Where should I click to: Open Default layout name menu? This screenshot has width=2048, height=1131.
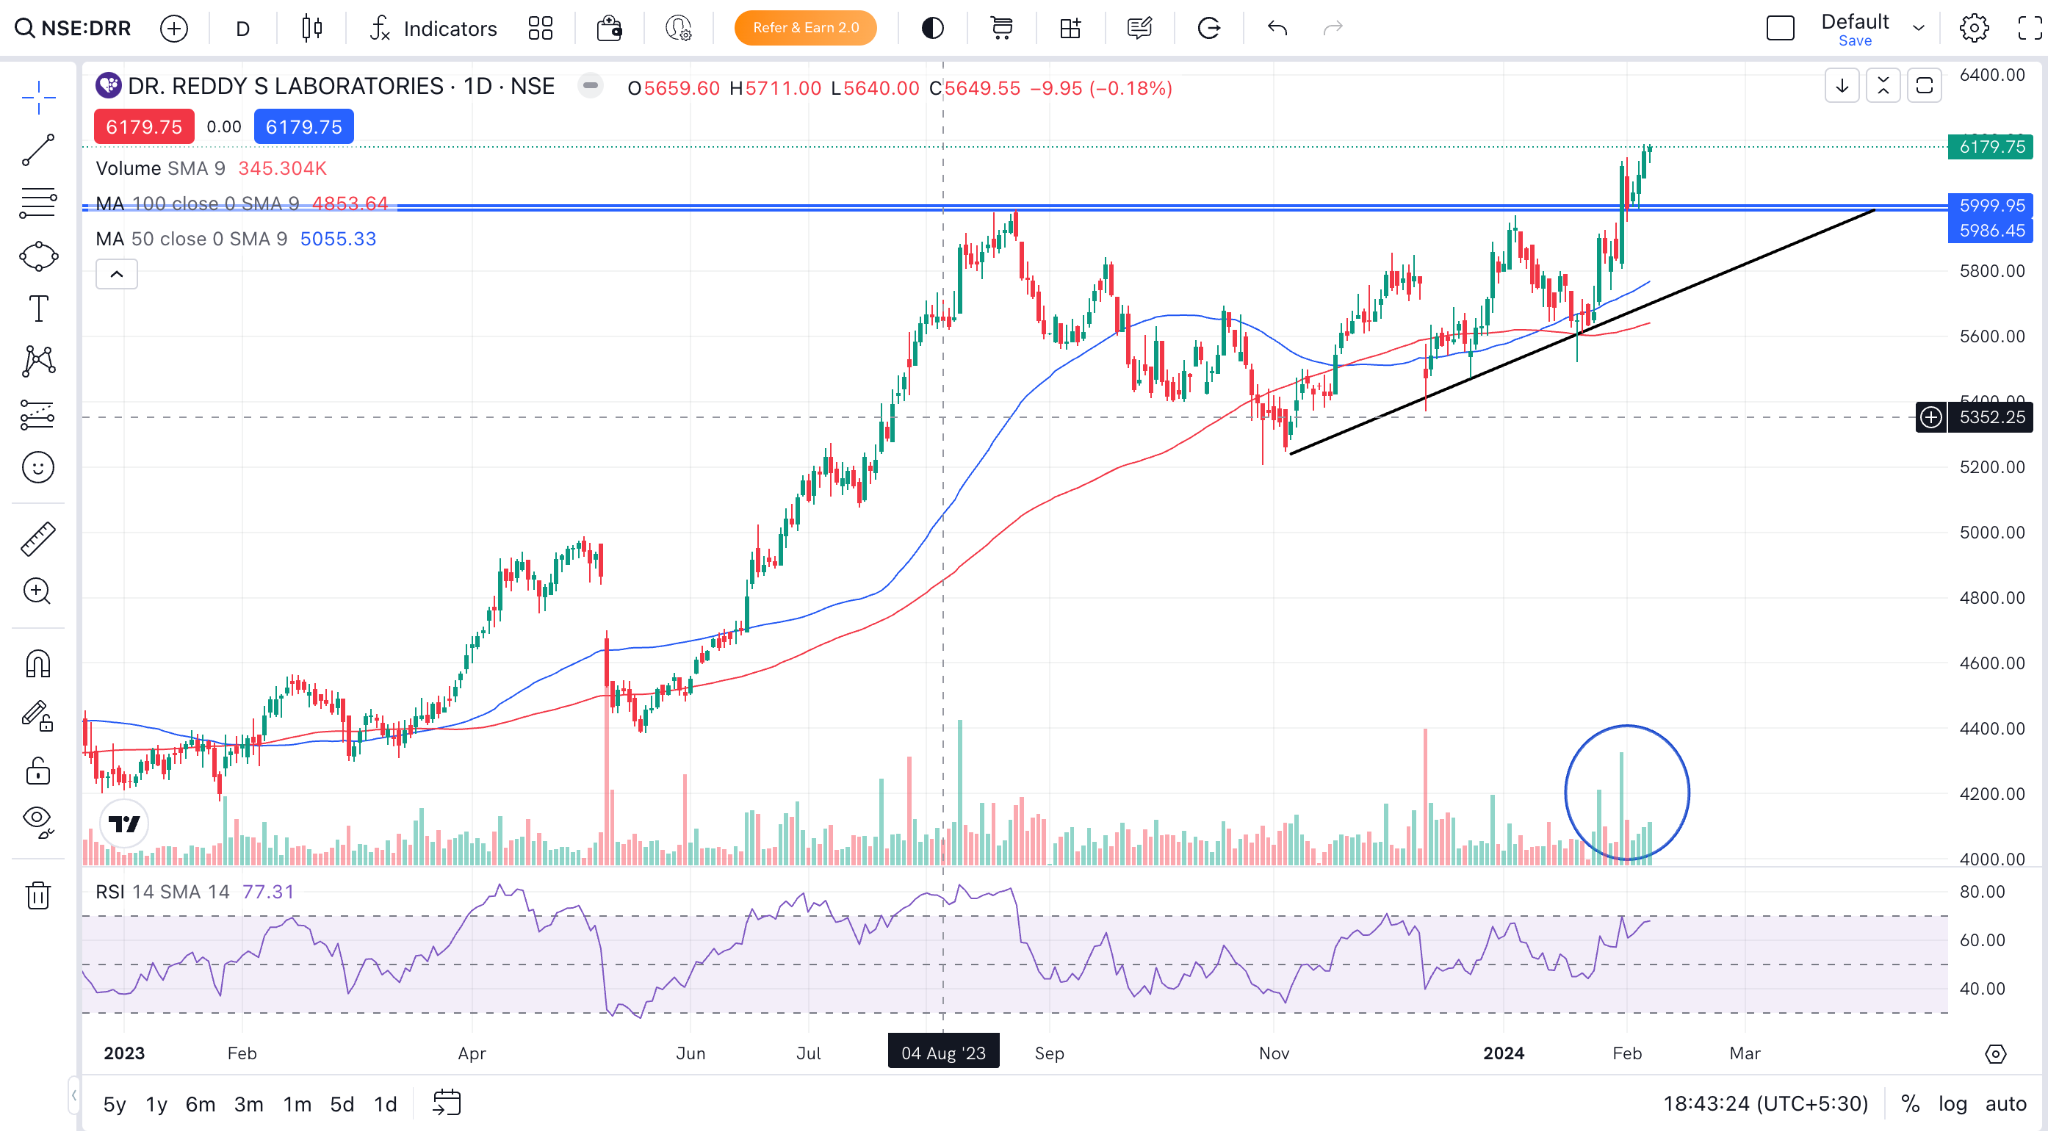(1855, 21)
